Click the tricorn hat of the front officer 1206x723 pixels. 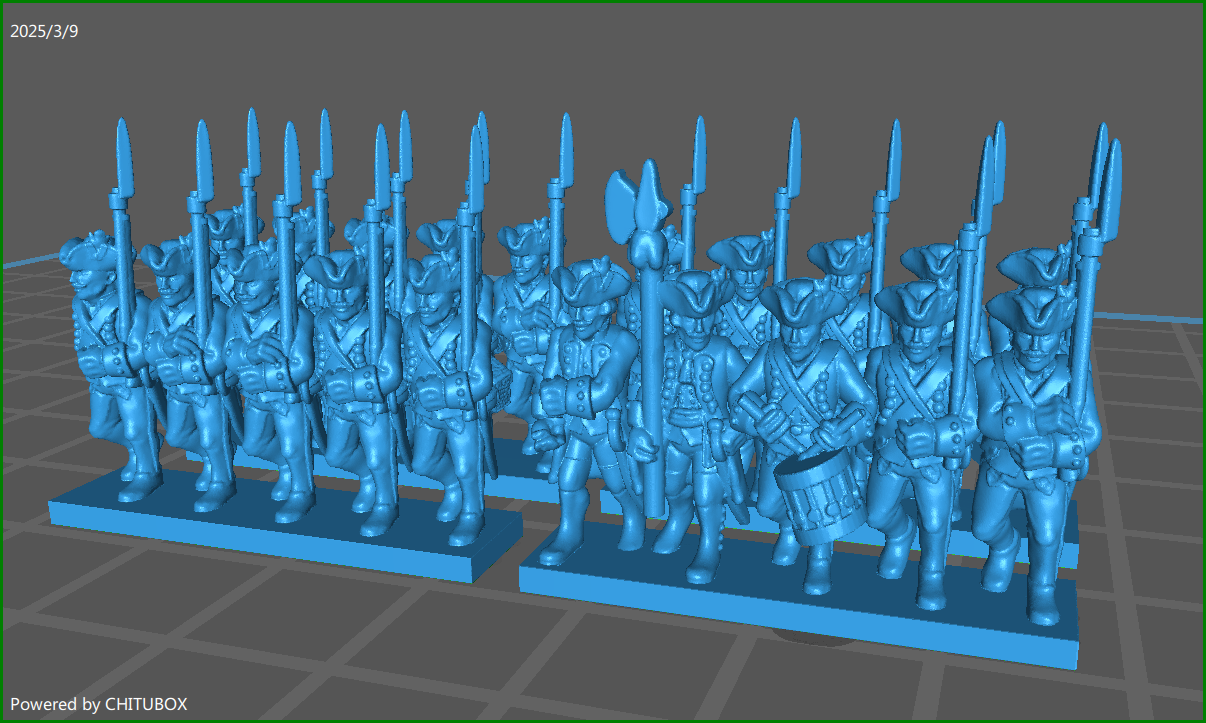pos(590,295)
